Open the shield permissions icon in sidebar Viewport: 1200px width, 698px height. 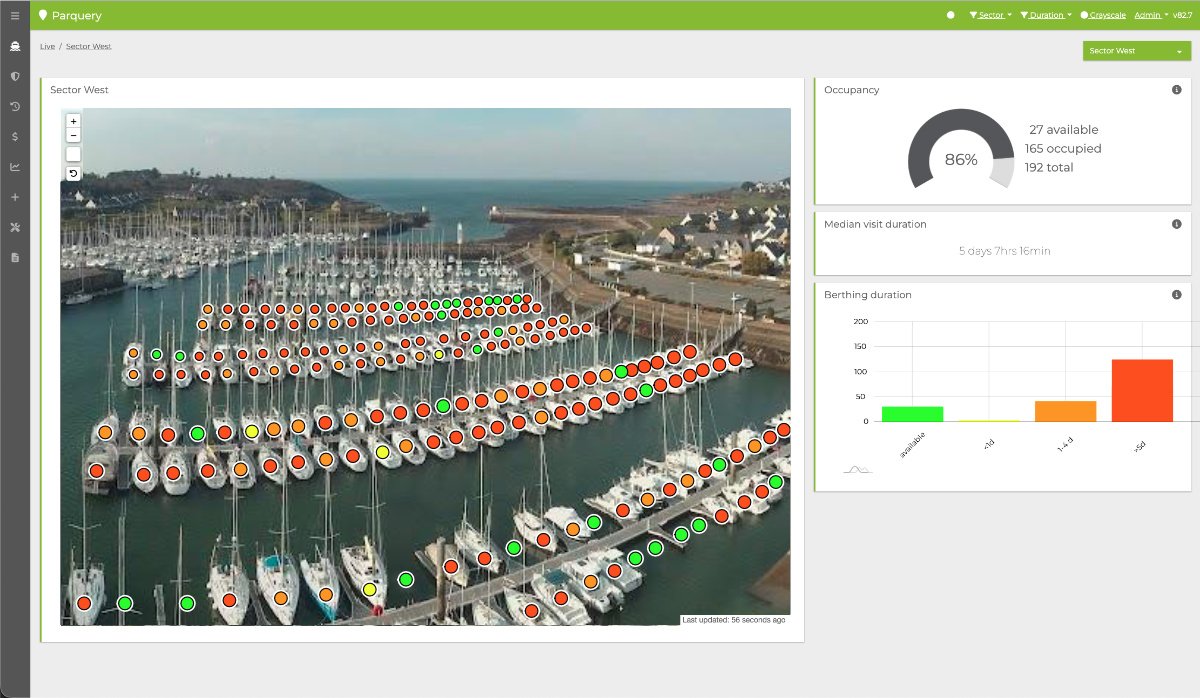tap(14, 76)
